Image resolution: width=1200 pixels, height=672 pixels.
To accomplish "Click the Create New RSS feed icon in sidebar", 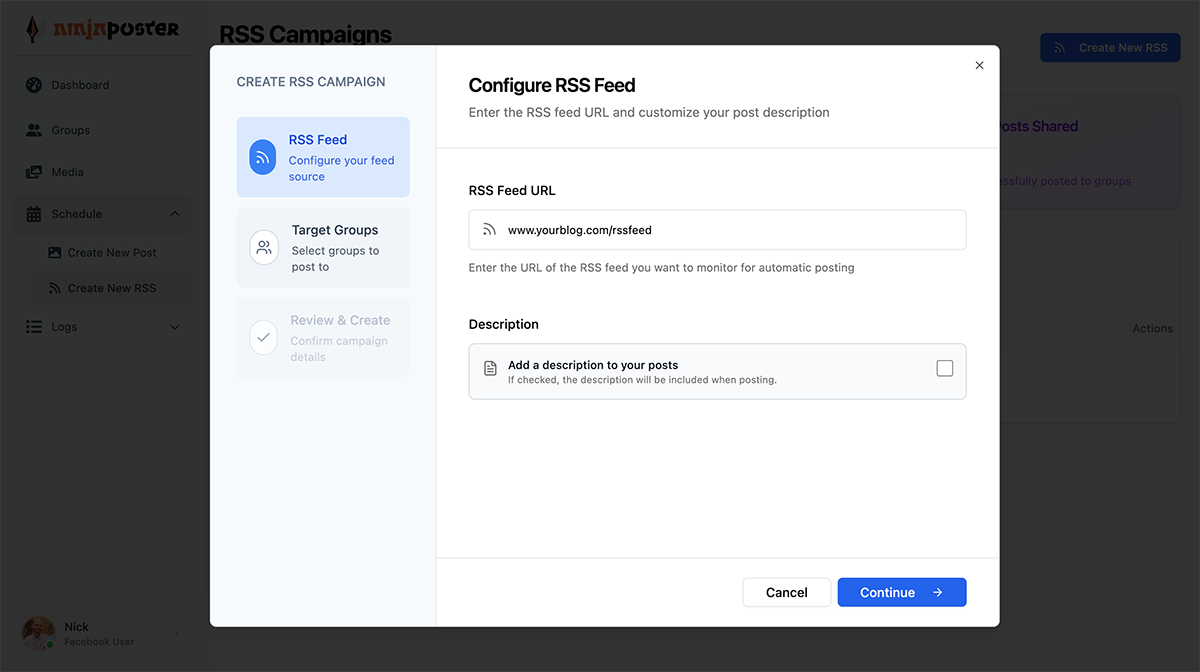I will point(55,288).
